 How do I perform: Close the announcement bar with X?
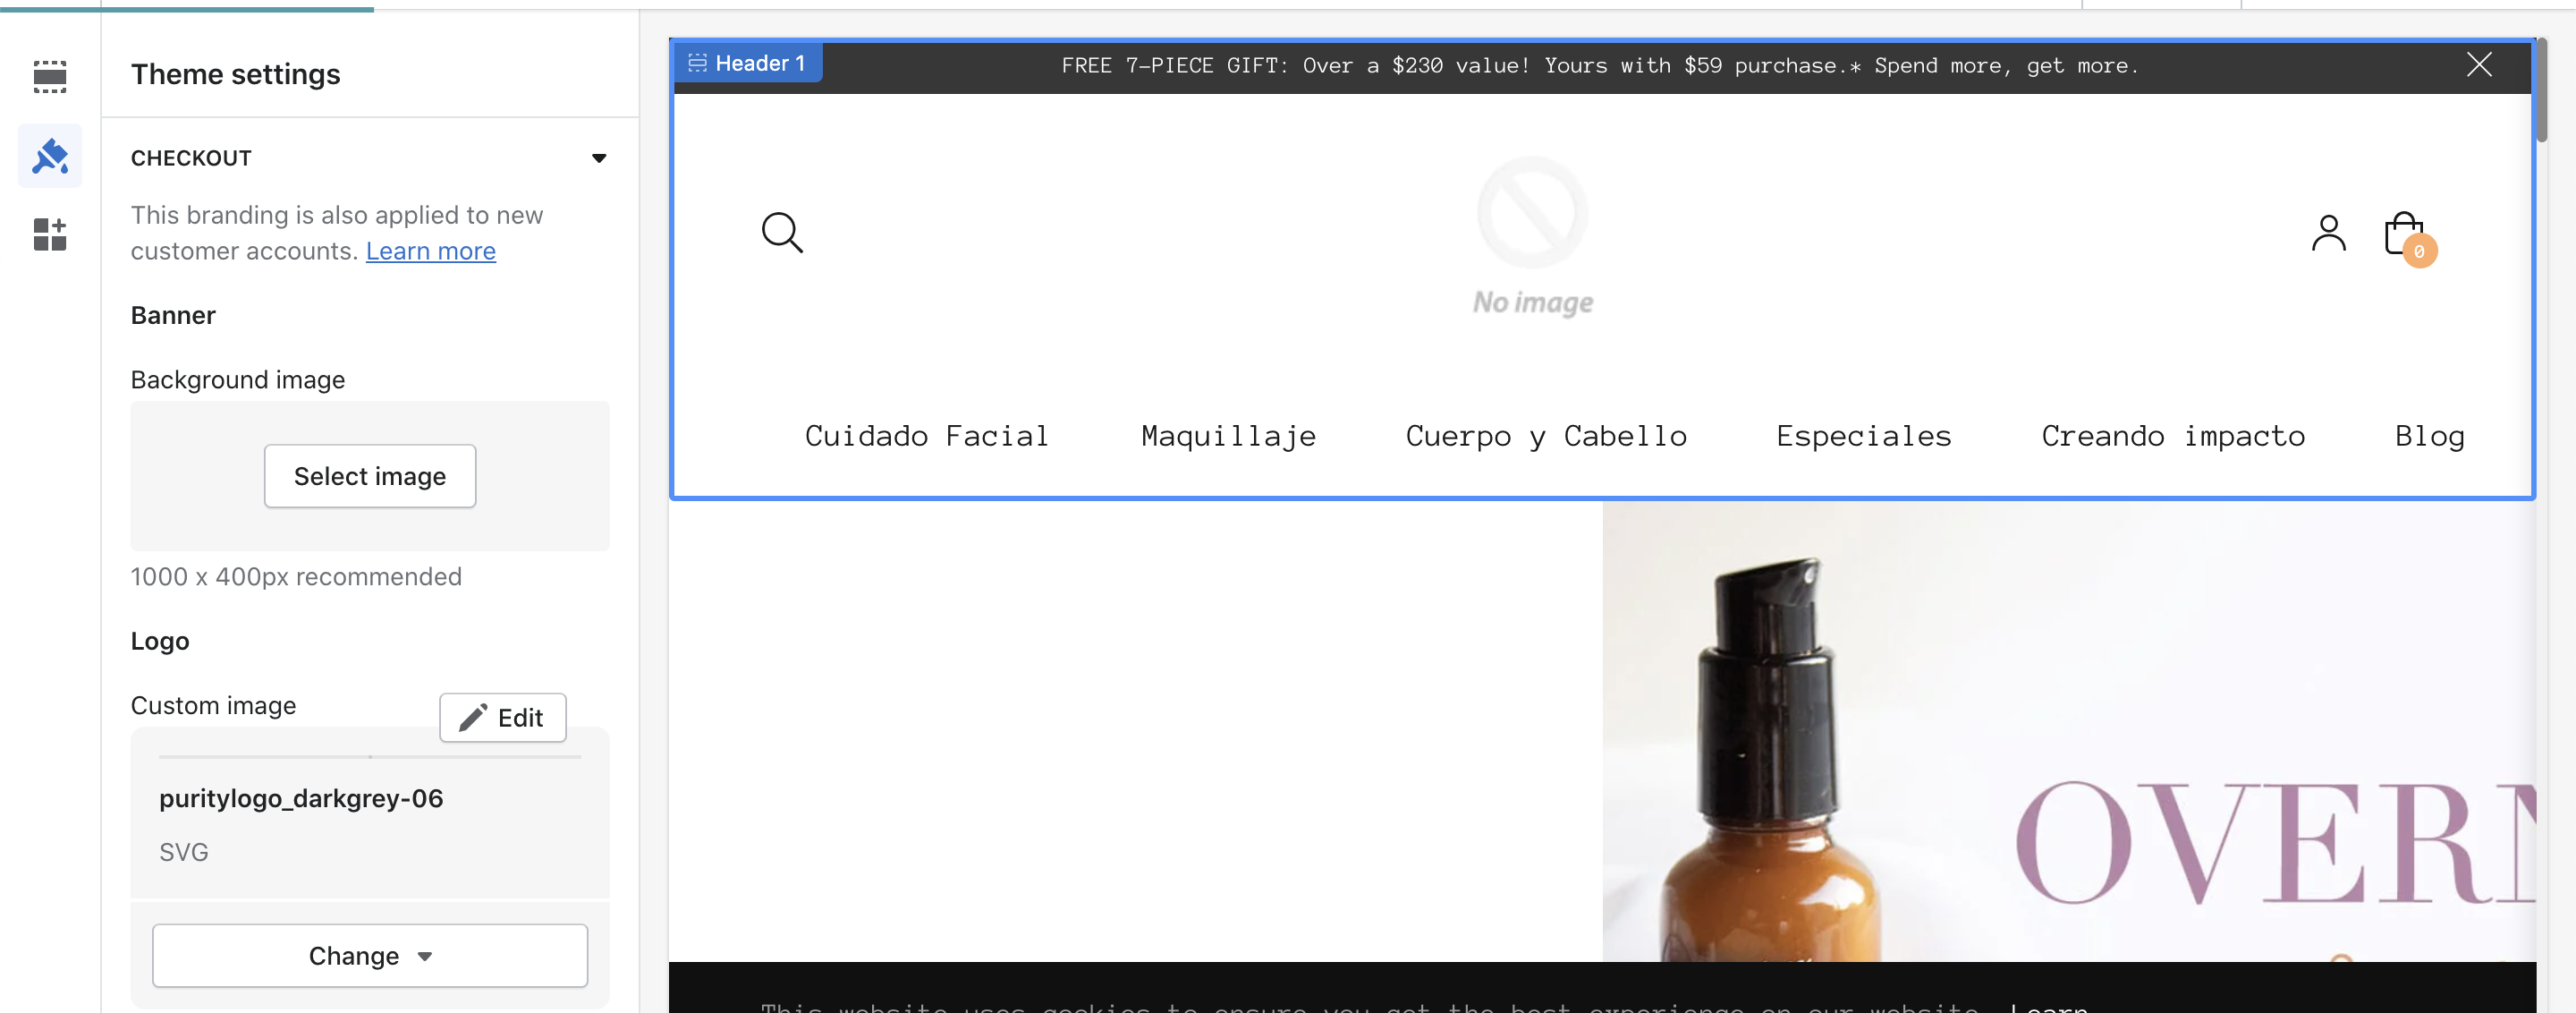point(2478,65)
